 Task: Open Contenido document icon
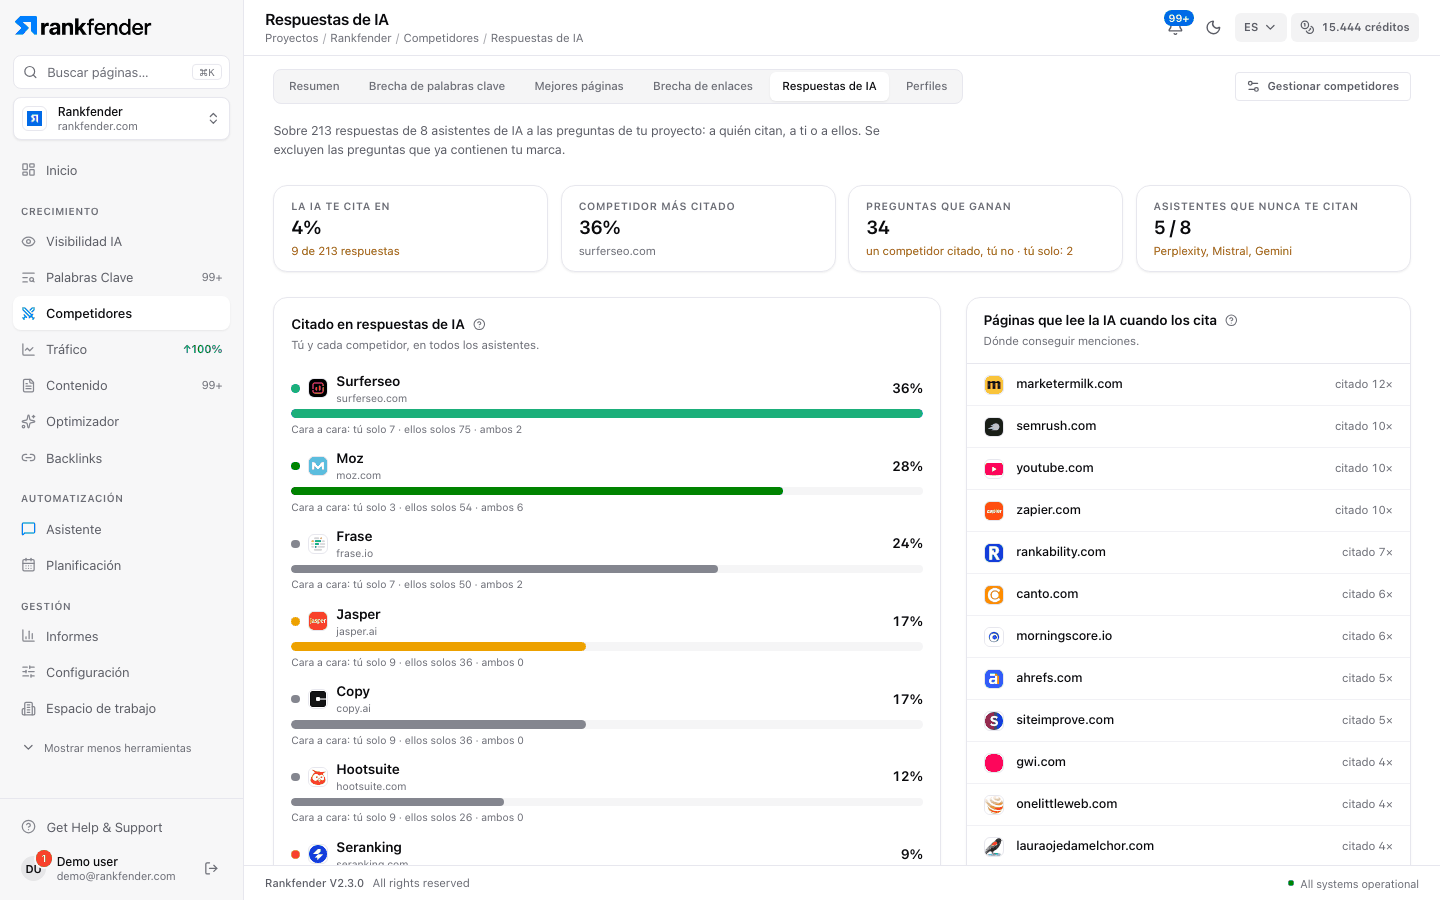pos(28,385)
